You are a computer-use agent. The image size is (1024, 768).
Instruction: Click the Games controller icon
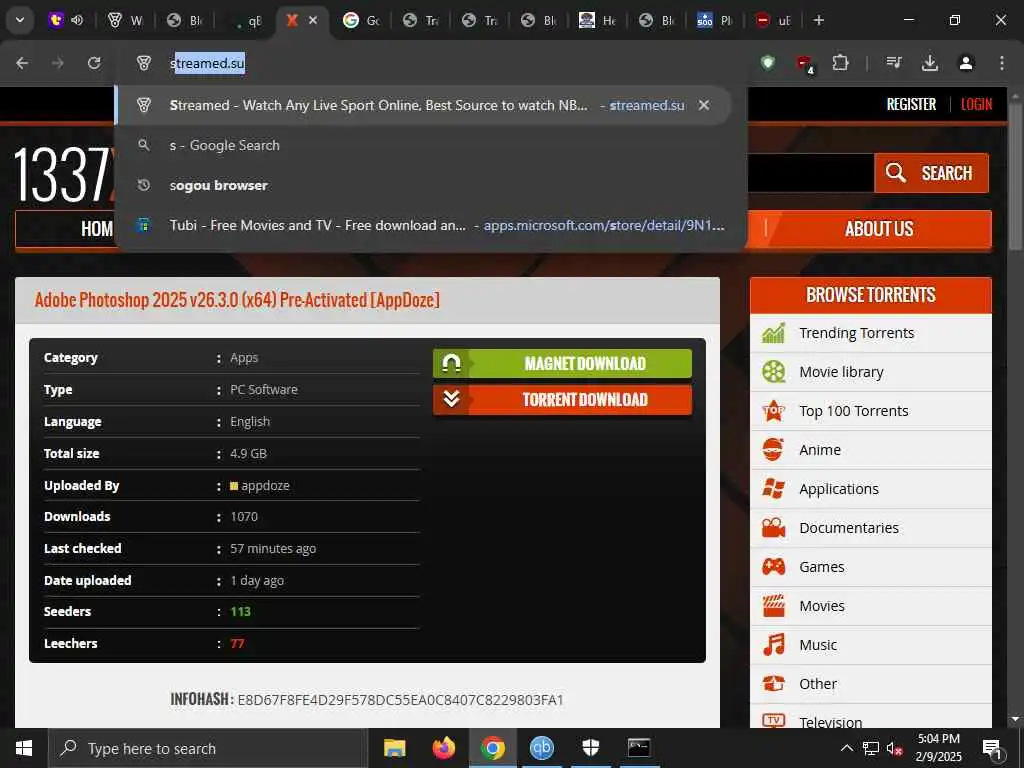(x=773, y=567)
